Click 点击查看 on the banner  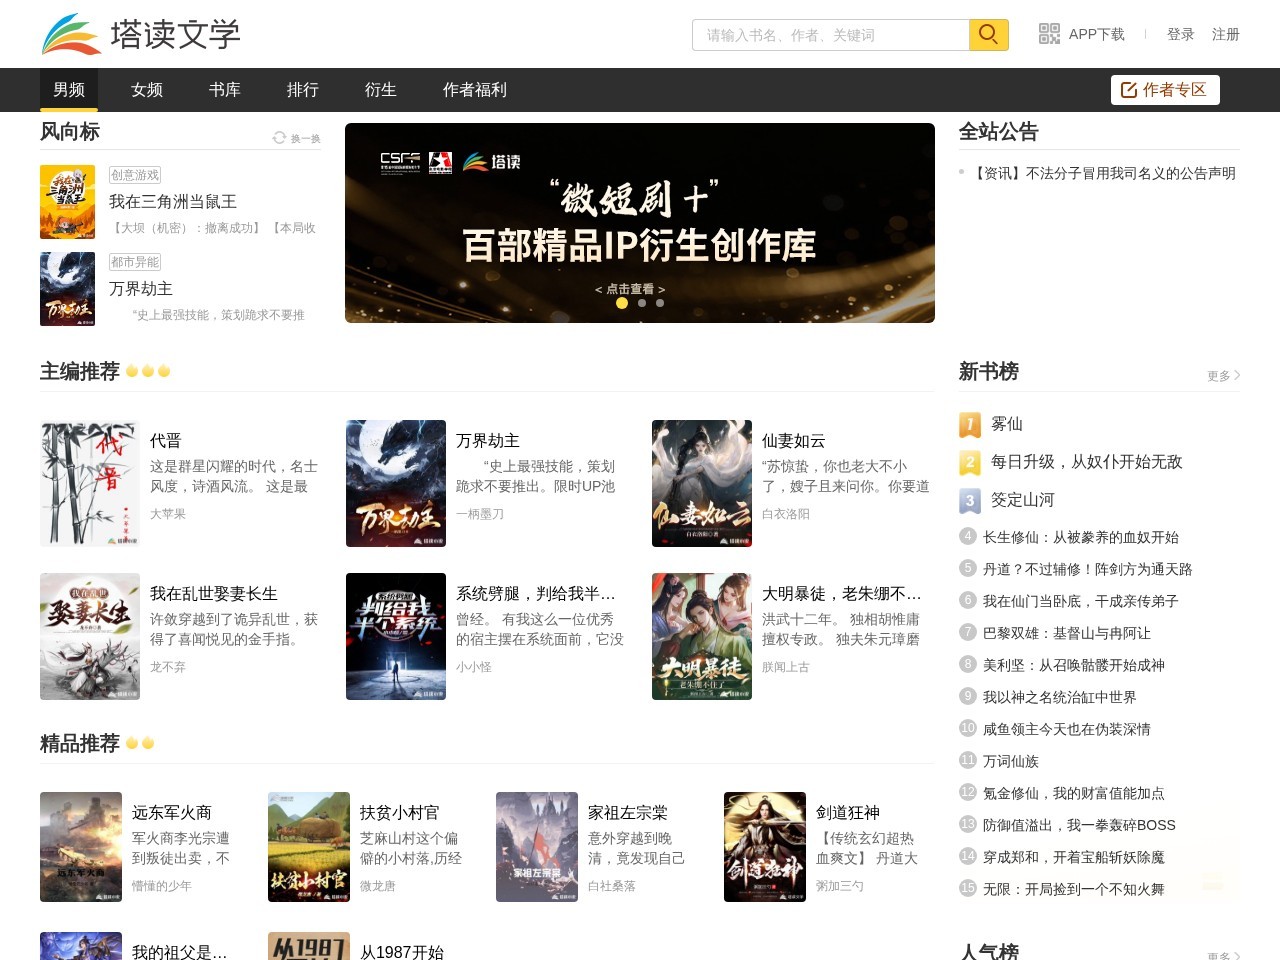pos(630,289)
